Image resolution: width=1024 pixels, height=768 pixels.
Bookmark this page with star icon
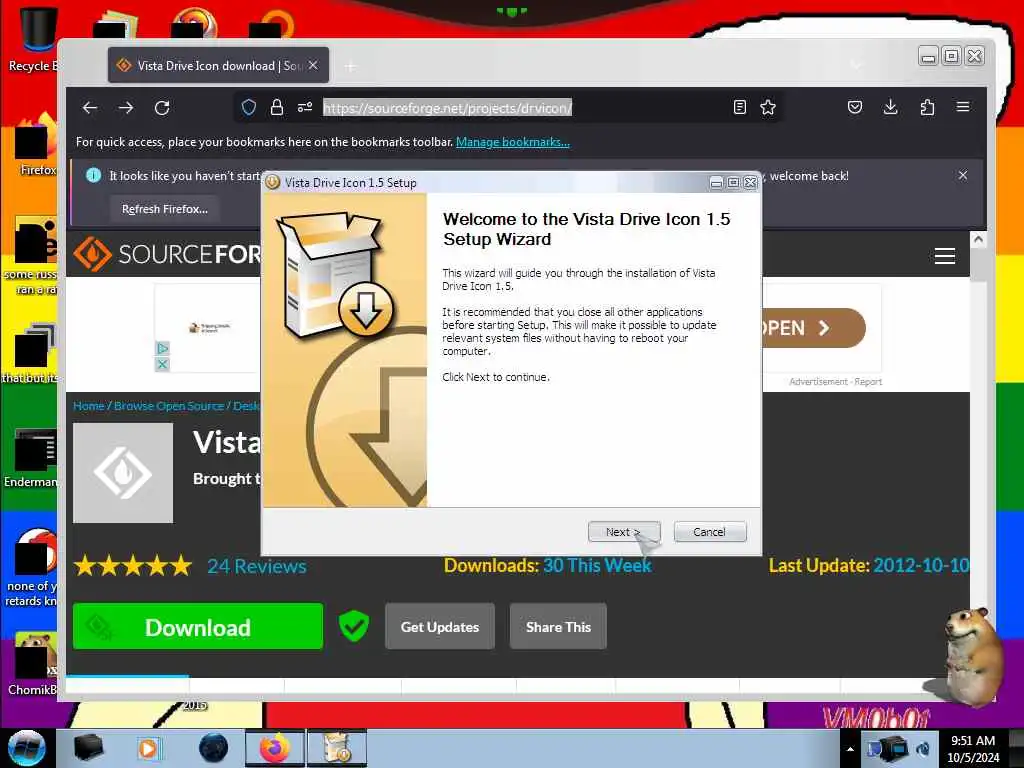click(768, 107)
